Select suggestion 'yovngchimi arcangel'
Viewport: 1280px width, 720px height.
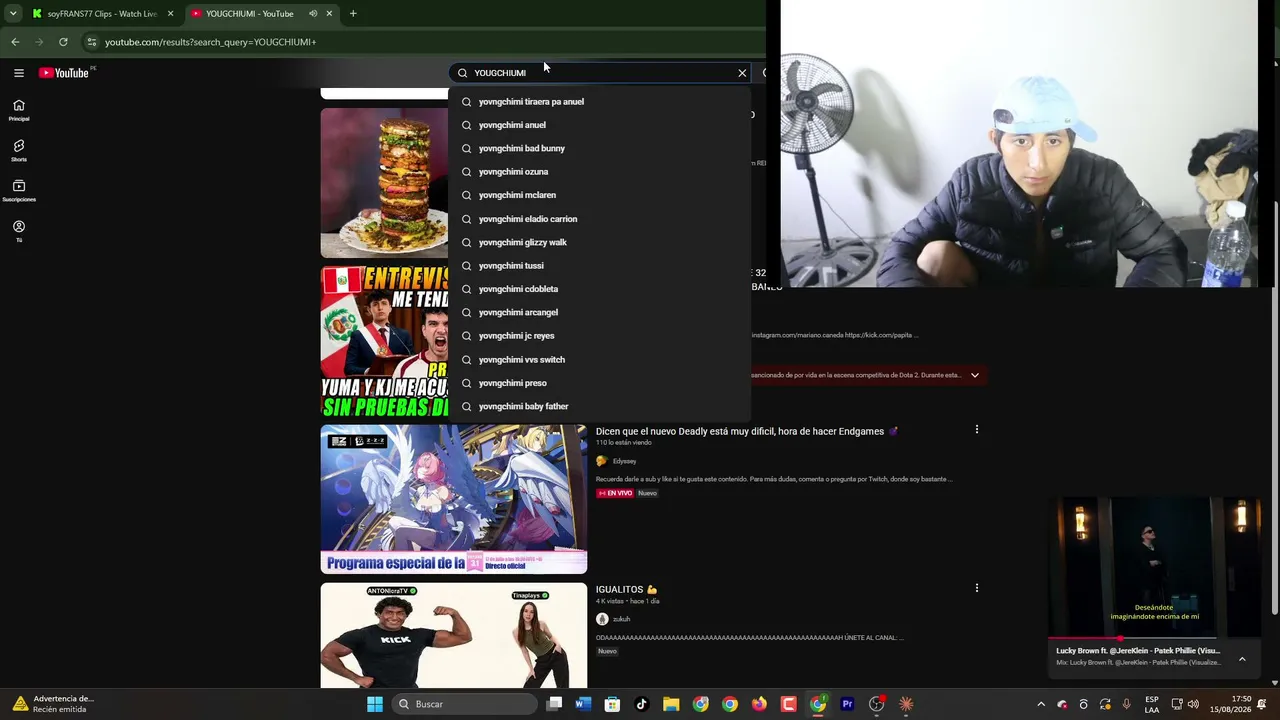pos(600,312)
